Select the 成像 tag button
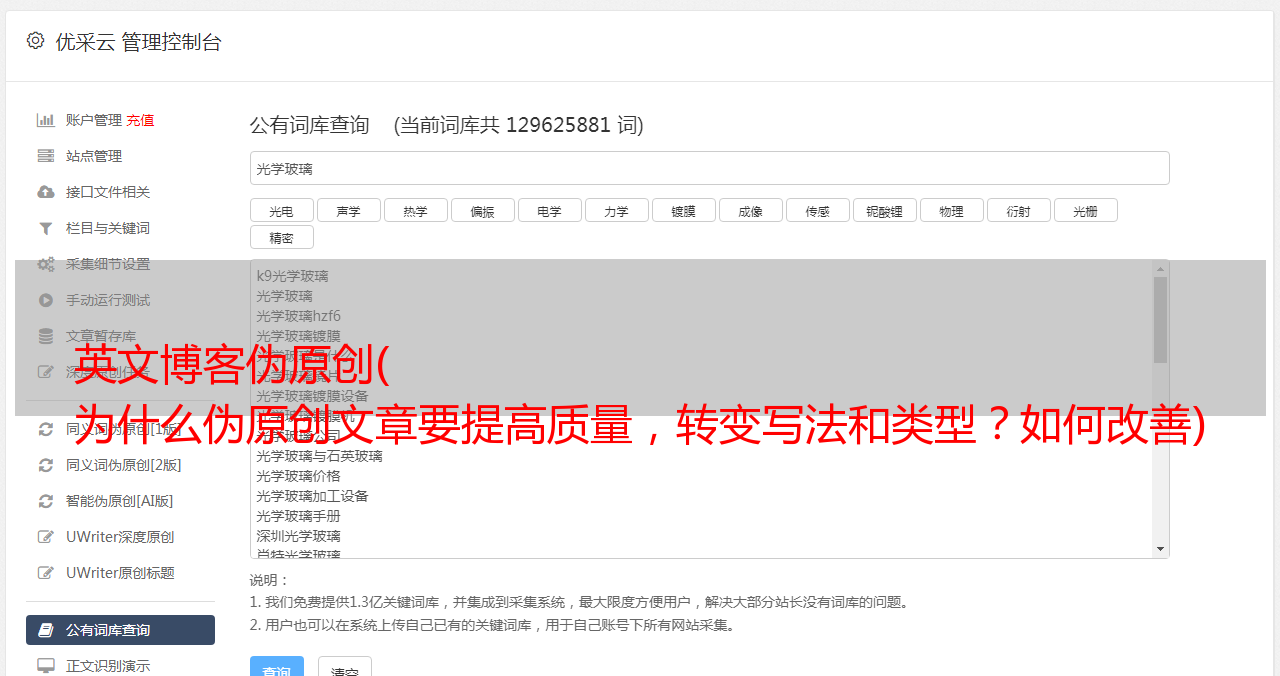This screenshot has width=1280, height=676. (x=751, y=210)
